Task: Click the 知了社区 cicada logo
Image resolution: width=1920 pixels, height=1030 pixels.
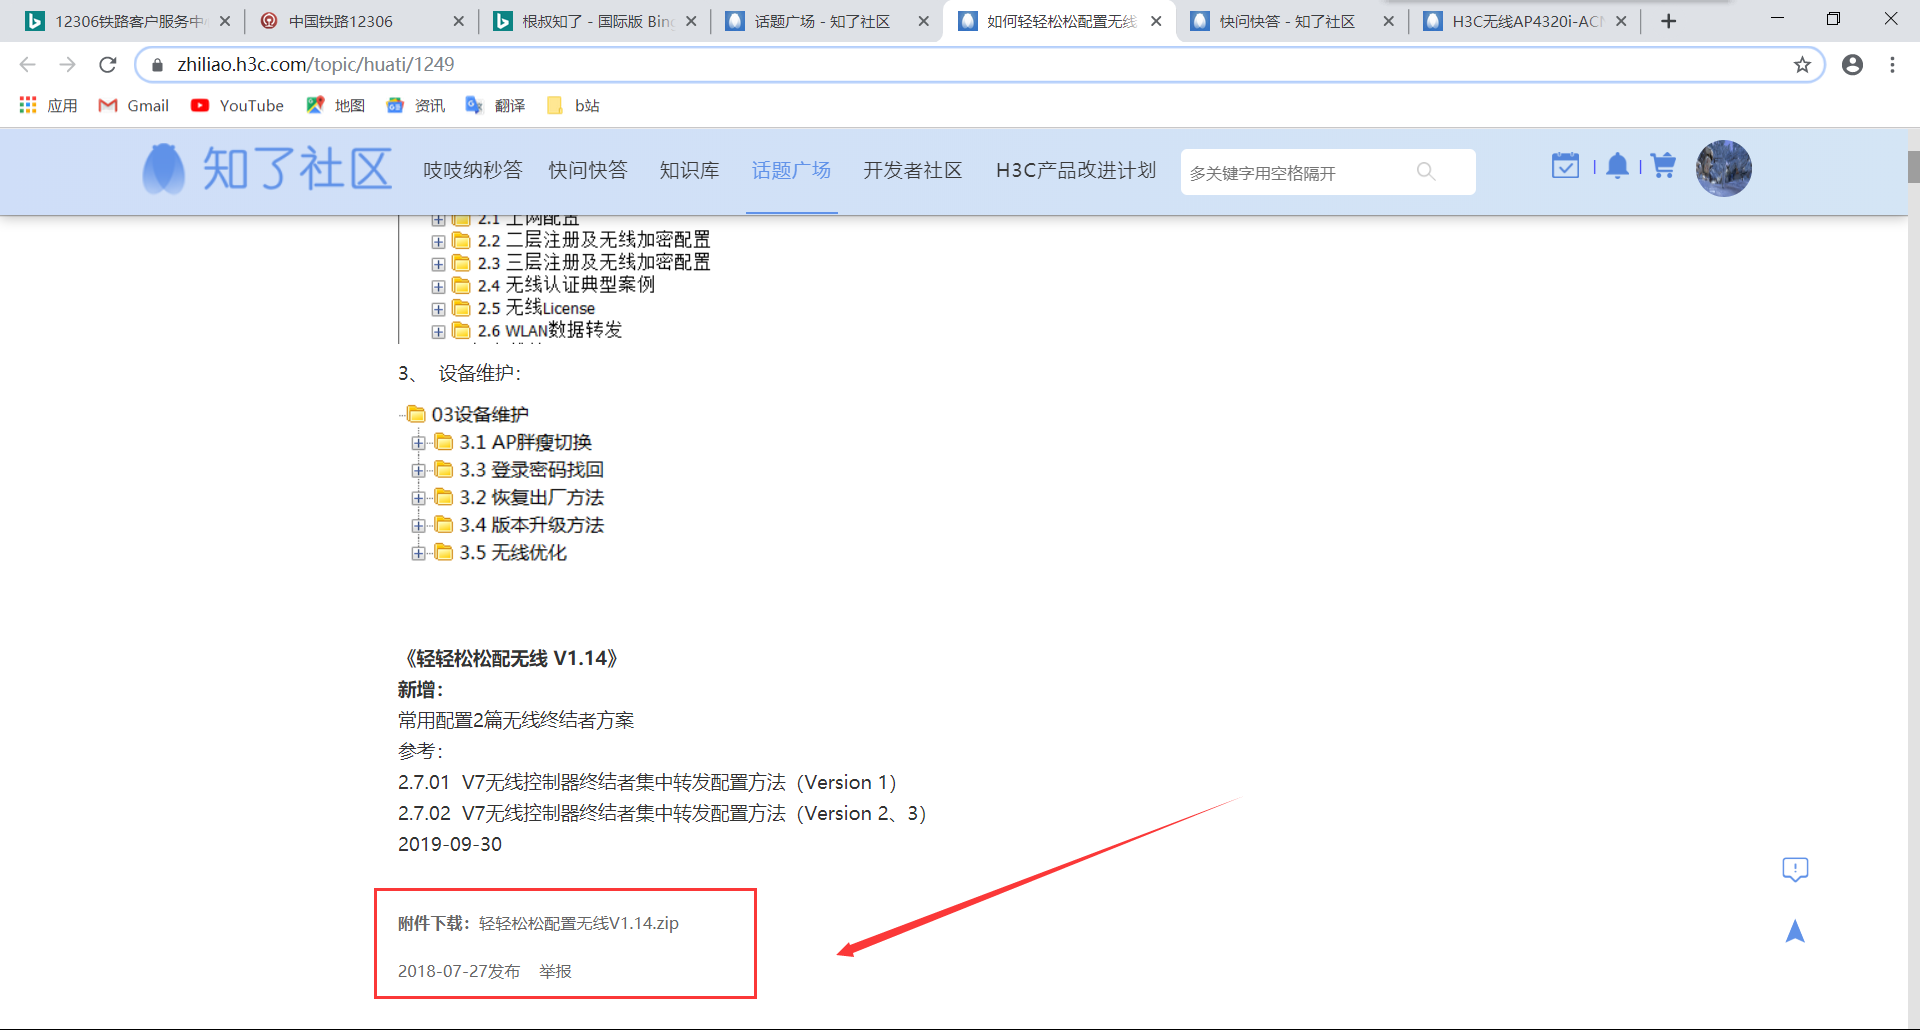Action: tap(266, 168)
